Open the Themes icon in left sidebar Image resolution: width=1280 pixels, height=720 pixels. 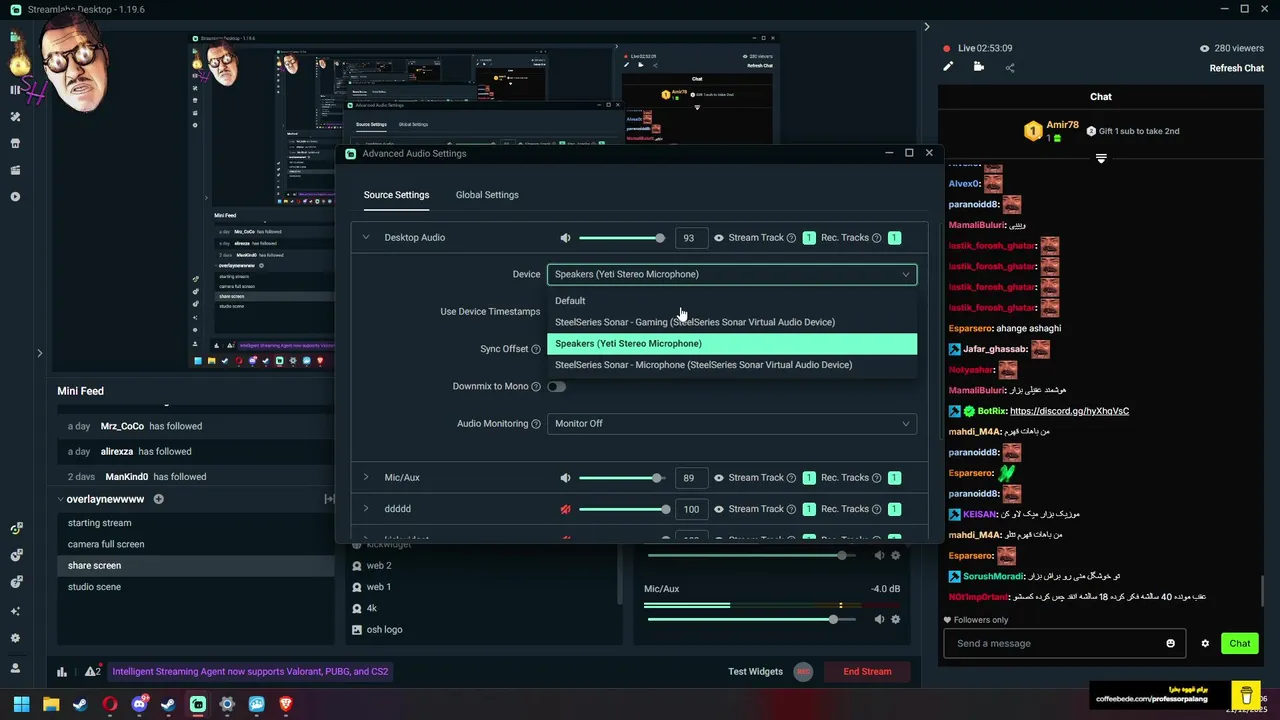pyautogui.click(x=15, y=116)
